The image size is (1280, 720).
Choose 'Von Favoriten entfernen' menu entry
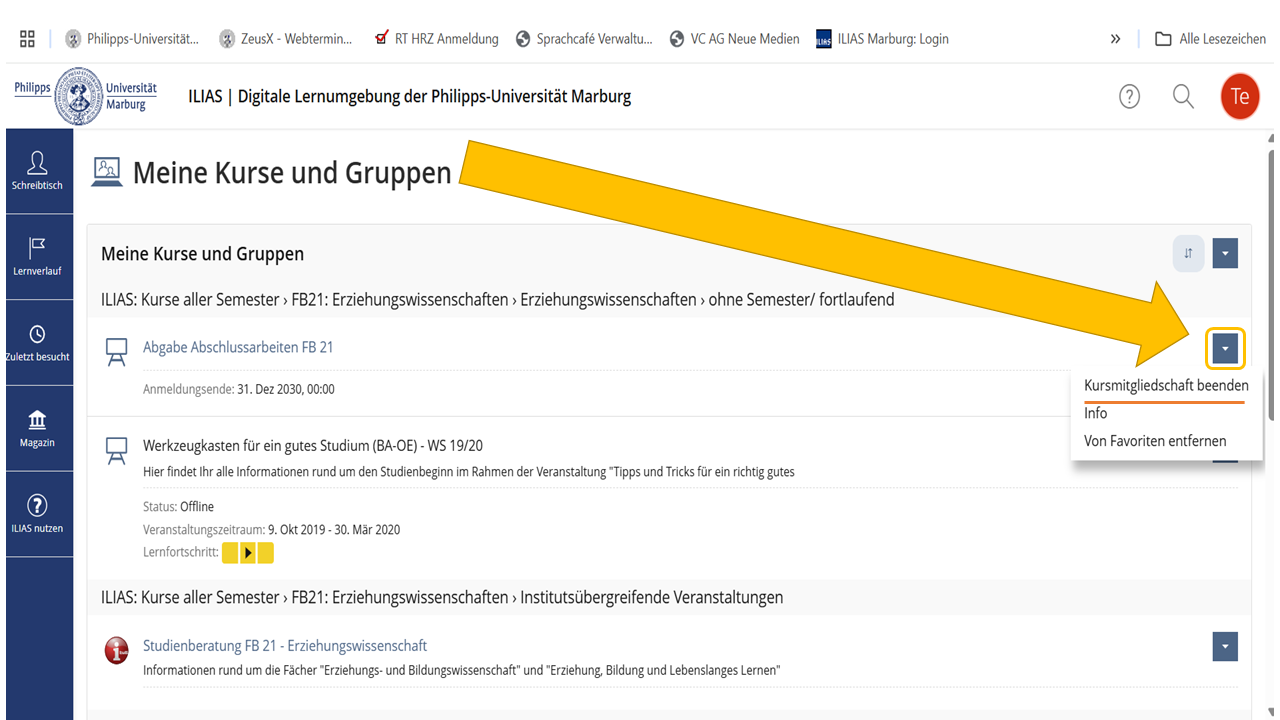[1154, 441]
